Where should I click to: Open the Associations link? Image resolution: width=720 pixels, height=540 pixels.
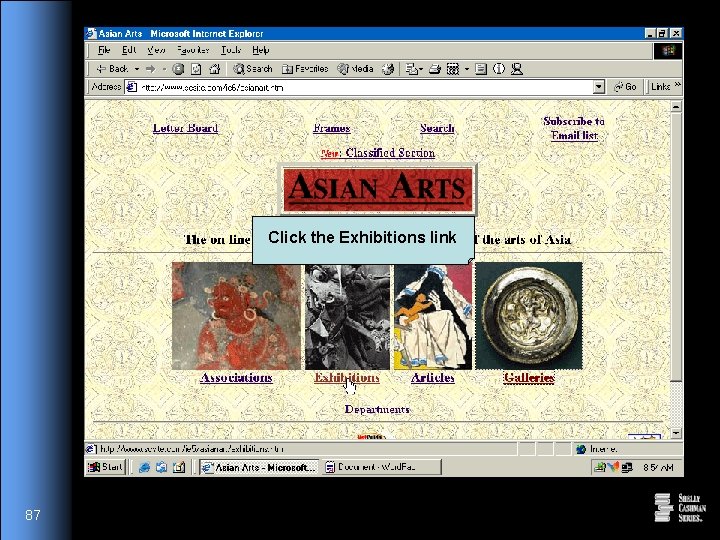click(x=236, y=377)
